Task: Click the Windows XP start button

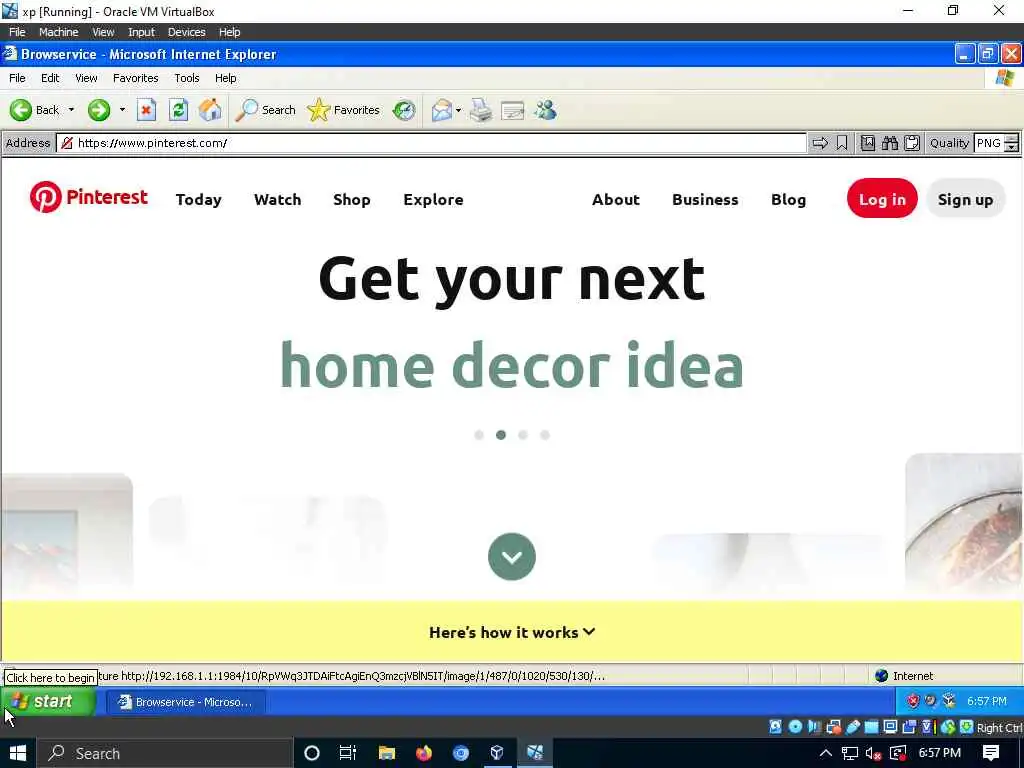Action: coord(48,701)
